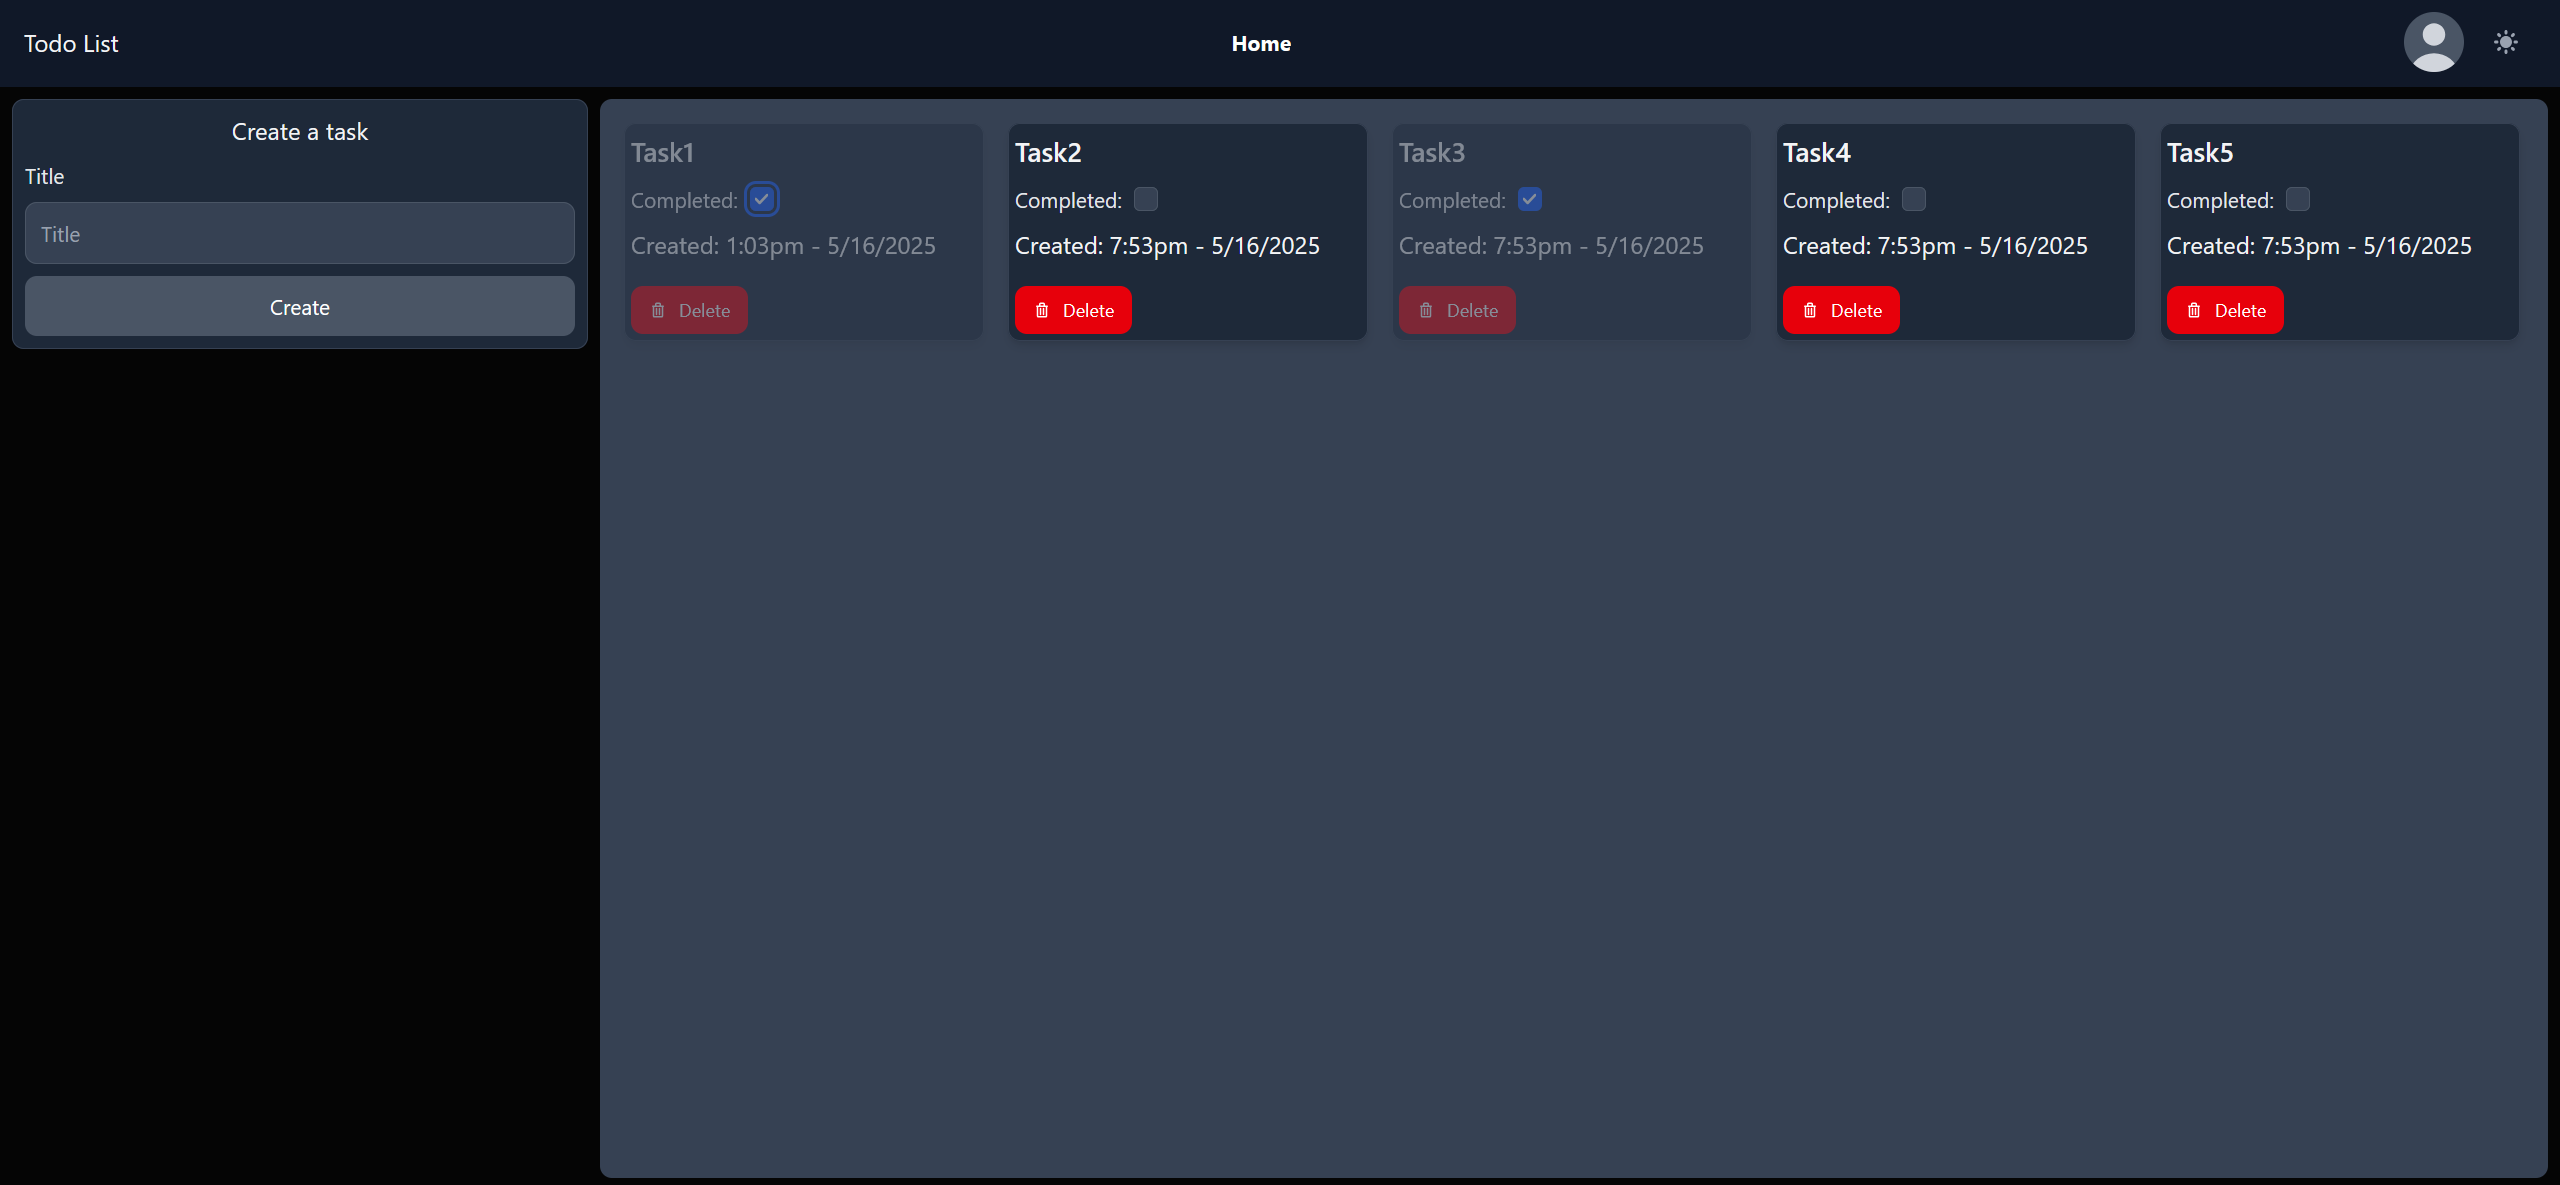Delete Task2
The width and height of the screenshot is (2560, 1185).
(1073, 310)
